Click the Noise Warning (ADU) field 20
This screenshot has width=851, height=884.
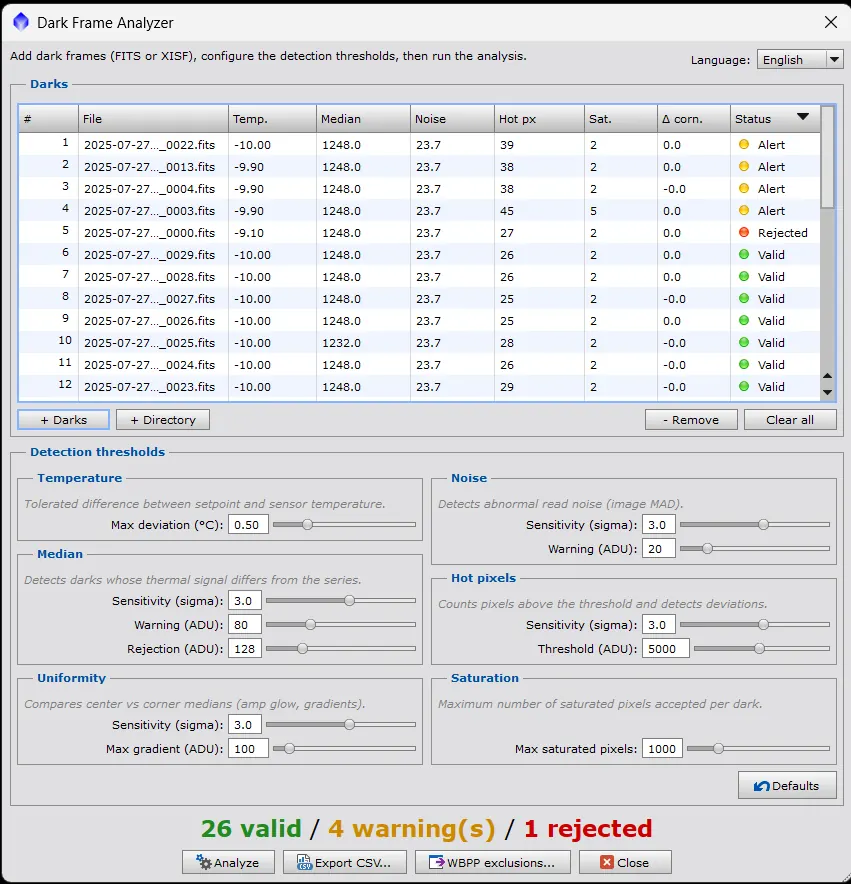[x=659, y=549]
